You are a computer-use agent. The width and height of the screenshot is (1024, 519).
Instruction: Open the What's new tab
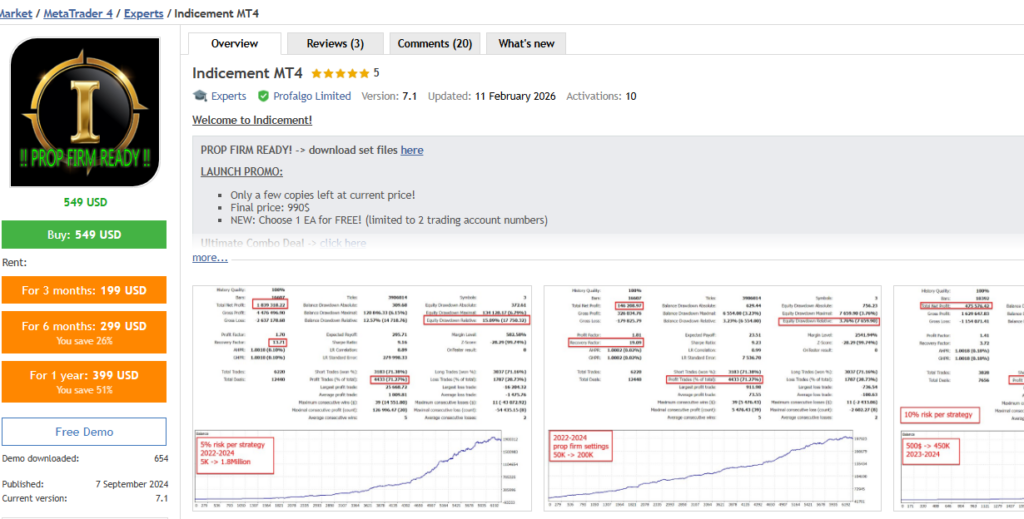(x=526, y=44)
